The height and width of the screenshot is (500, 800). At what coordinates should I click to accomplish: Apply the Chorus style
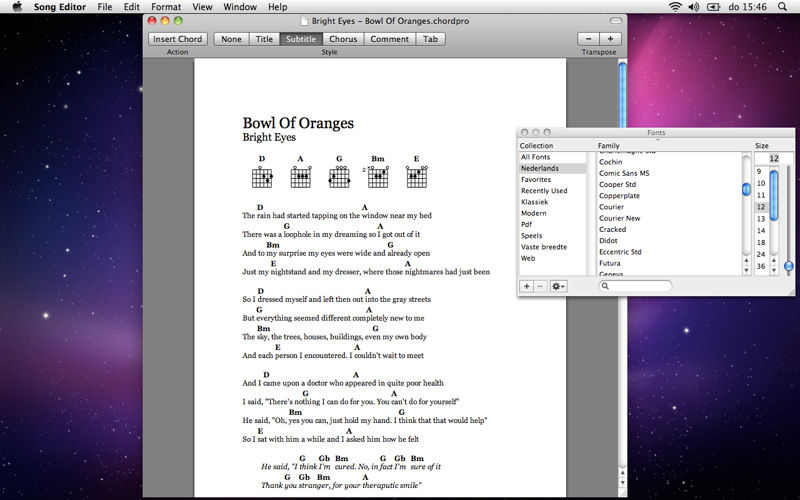[x=343, y=39]
